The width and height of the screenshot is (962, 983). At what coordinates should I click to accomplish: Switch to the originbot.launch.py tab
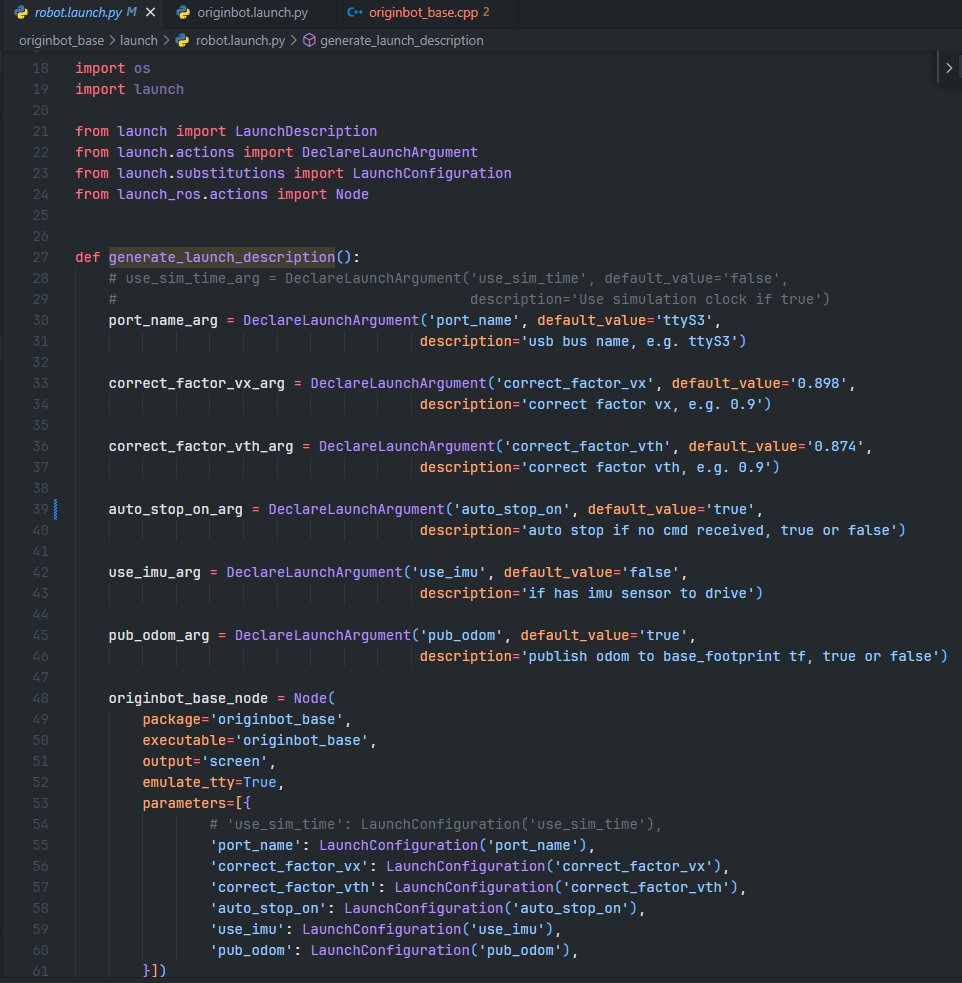pyautogui.click(x=250, y=13)
